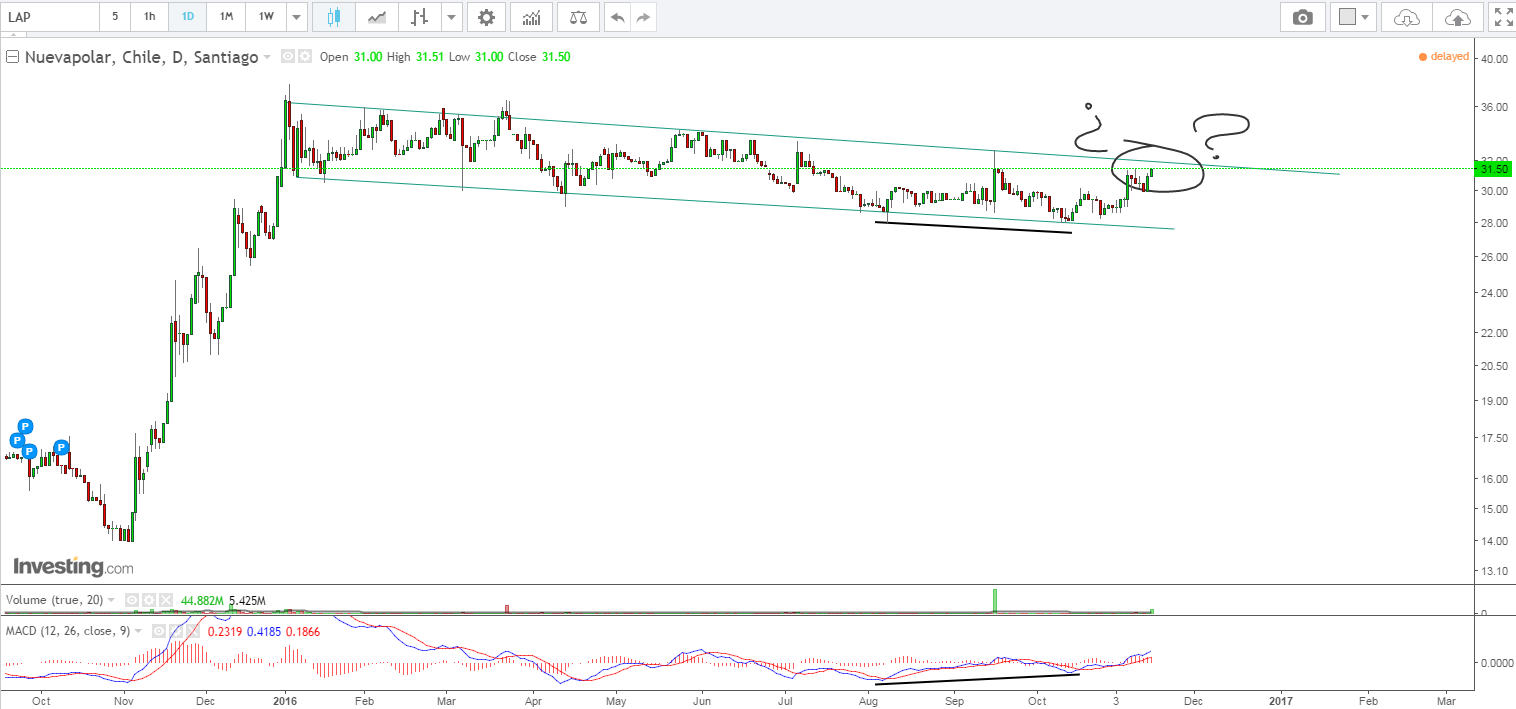
Task: Expand the time interval dropdown arrow
Action: [x=296, y=17]
